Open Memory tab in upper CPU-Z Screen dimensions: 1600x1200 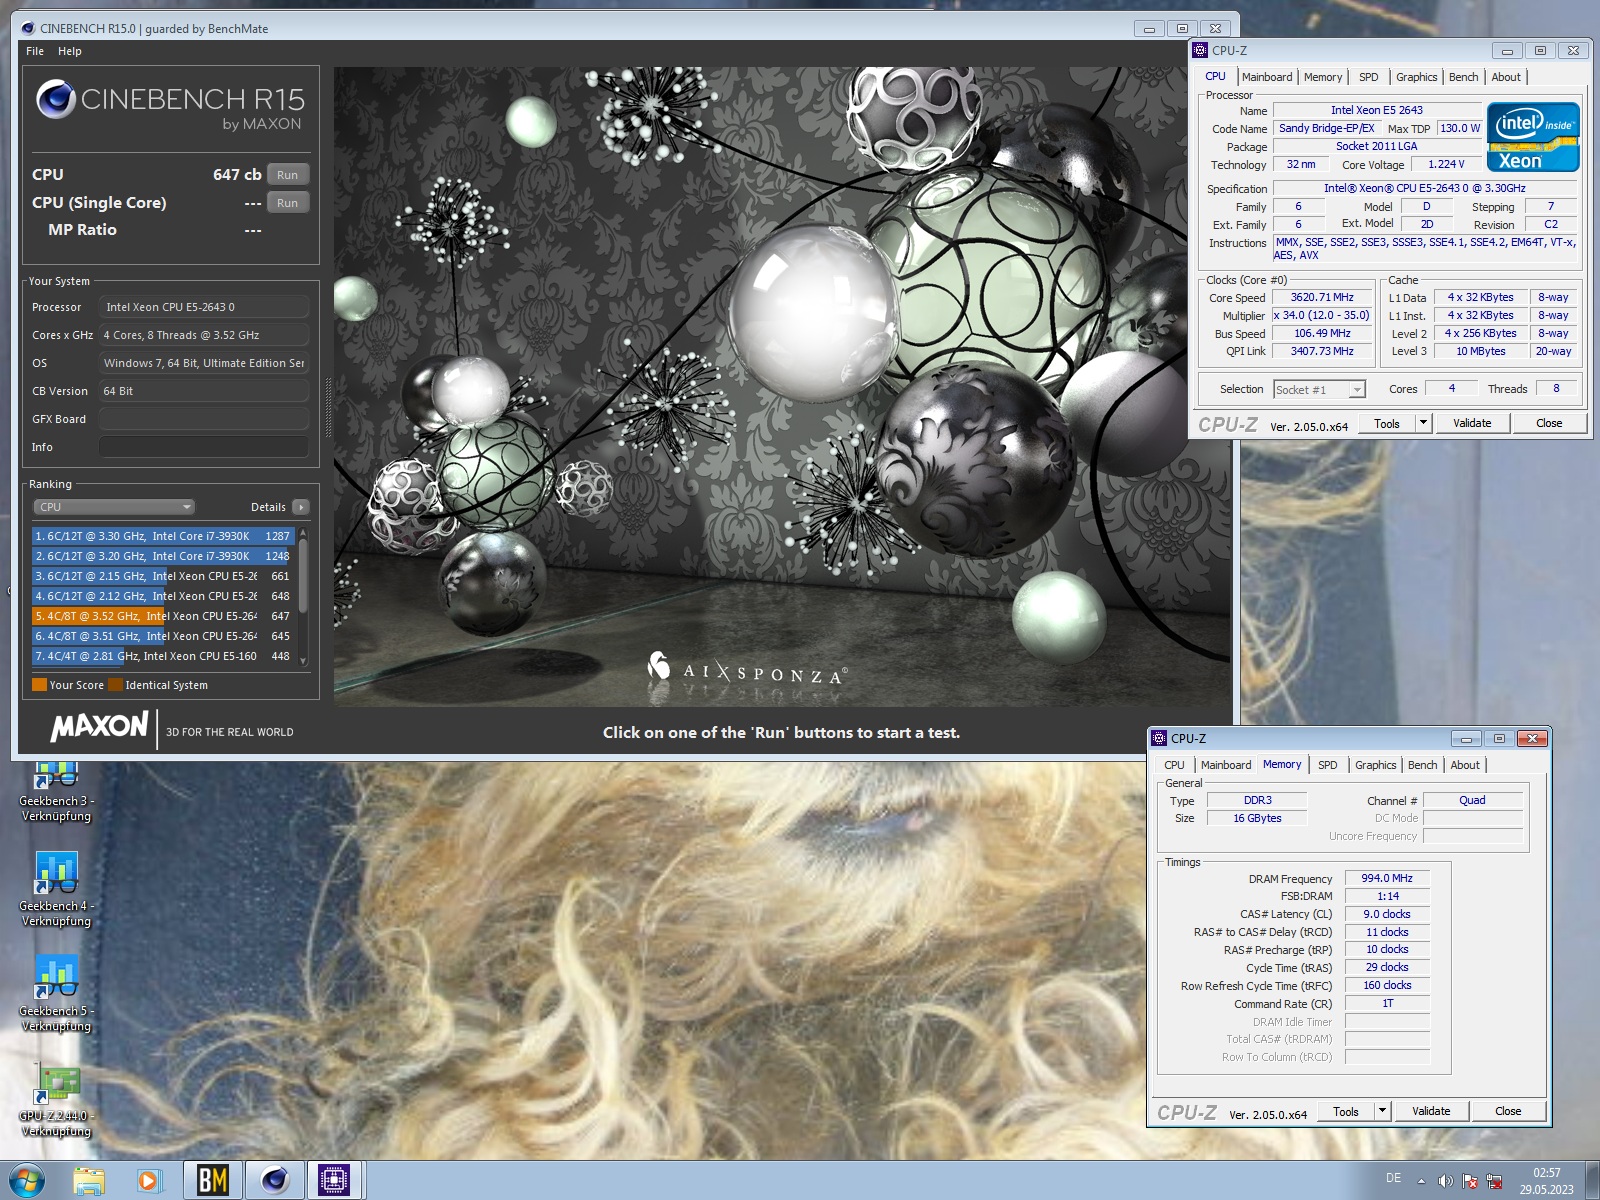pyautogui.click(x=1323, y=77)
